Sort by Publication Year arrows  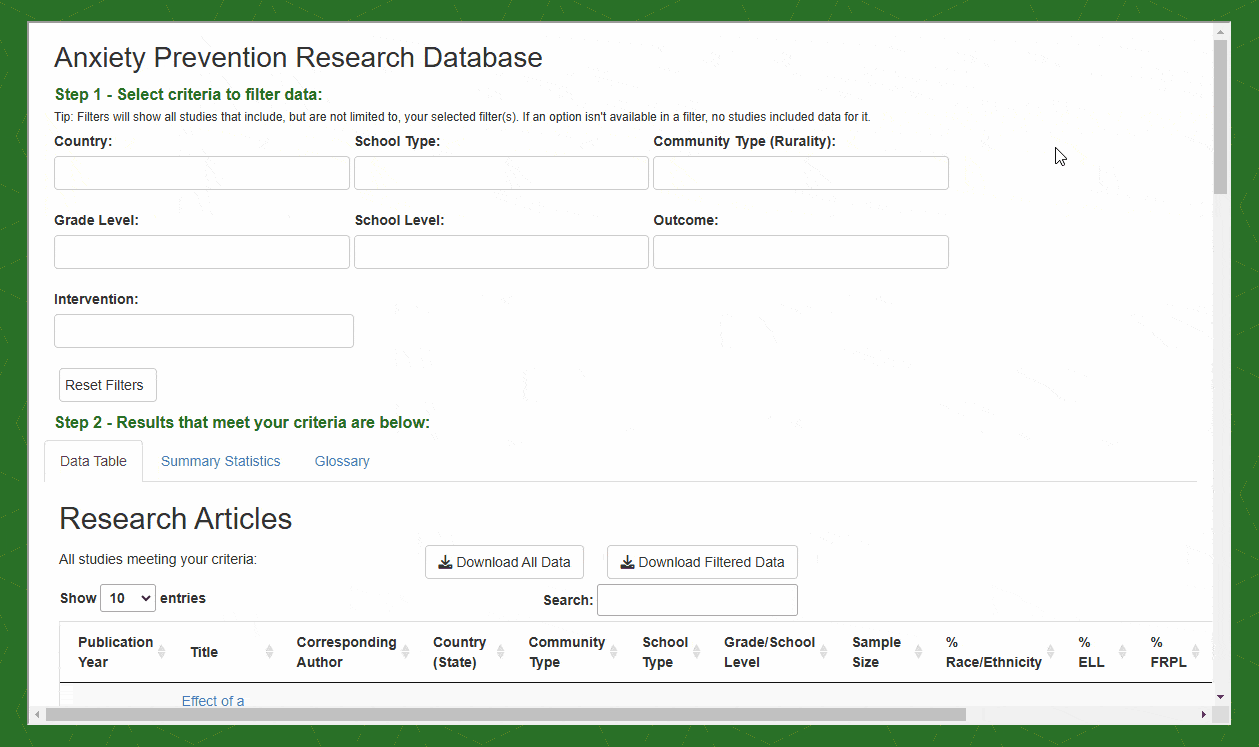pos(162,652)
